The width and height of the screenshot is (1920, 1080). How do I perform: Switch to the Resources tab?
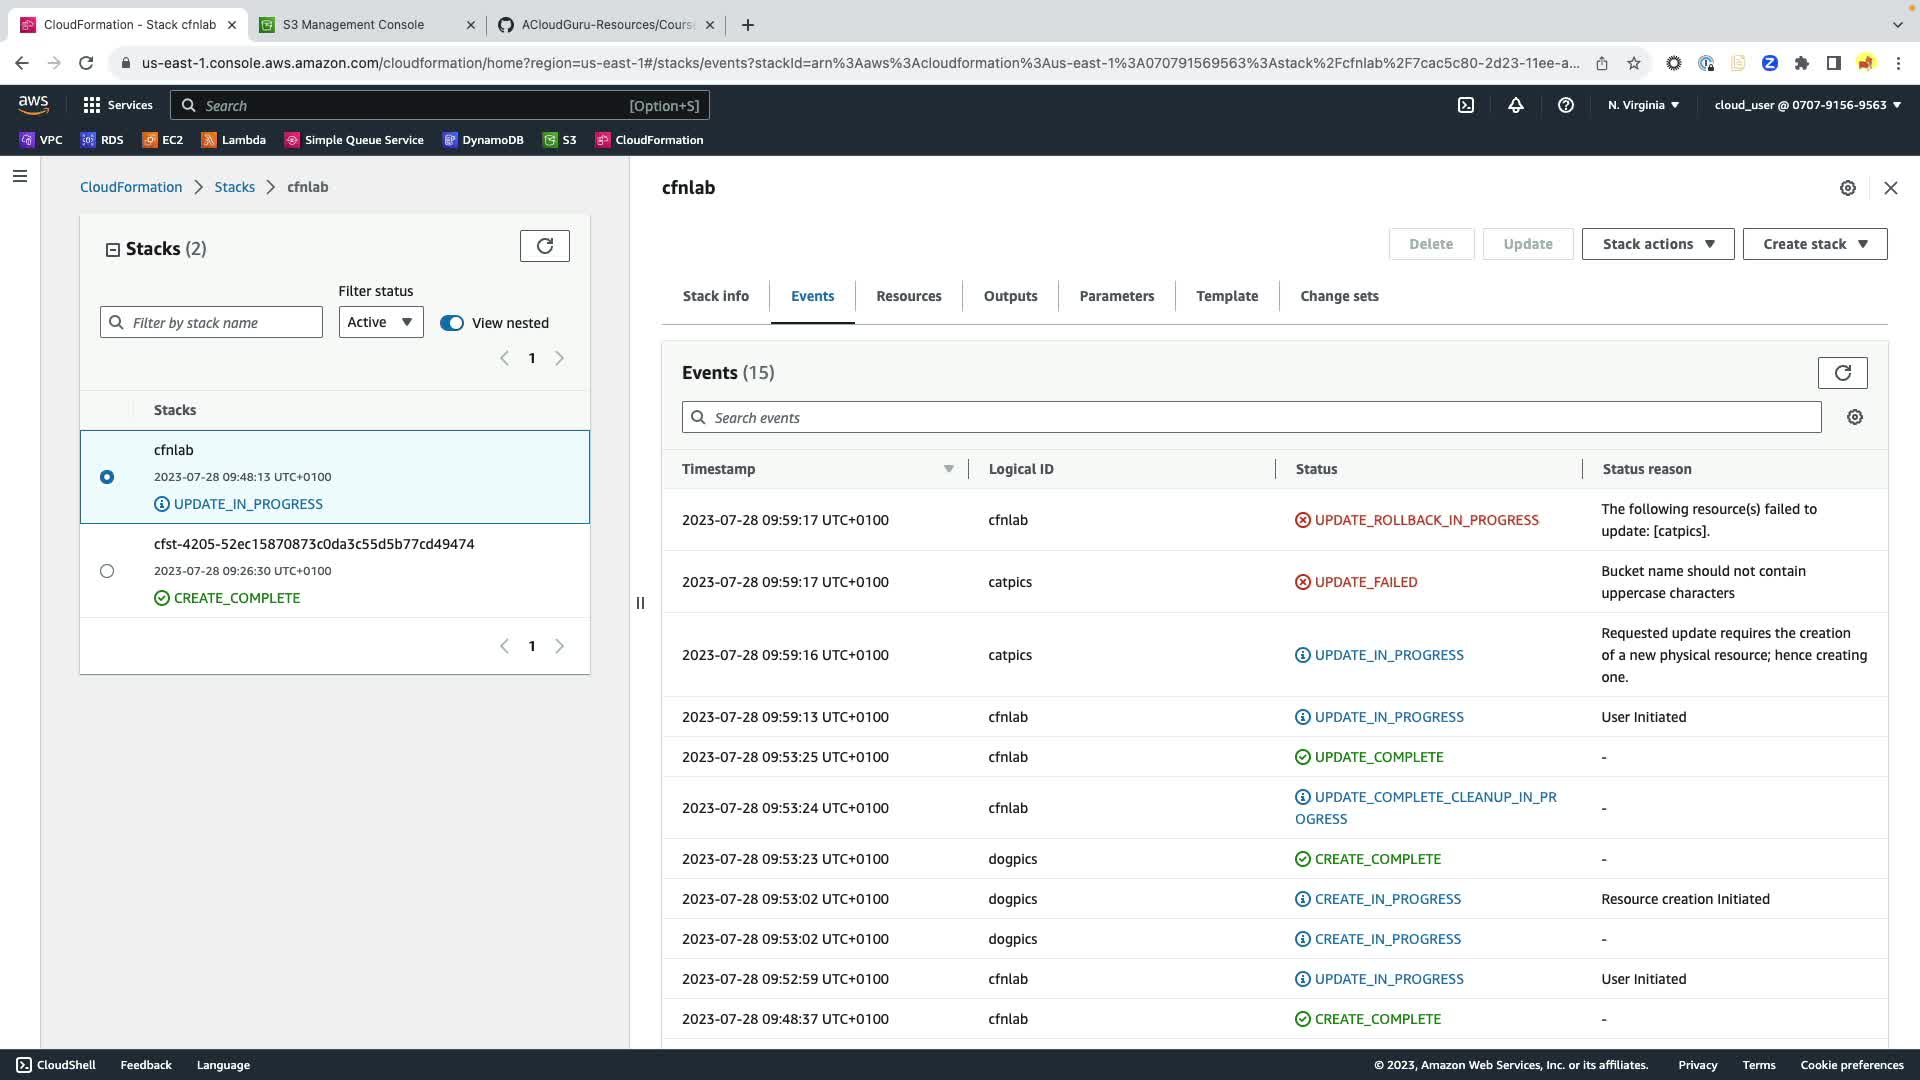coord(908,296)
